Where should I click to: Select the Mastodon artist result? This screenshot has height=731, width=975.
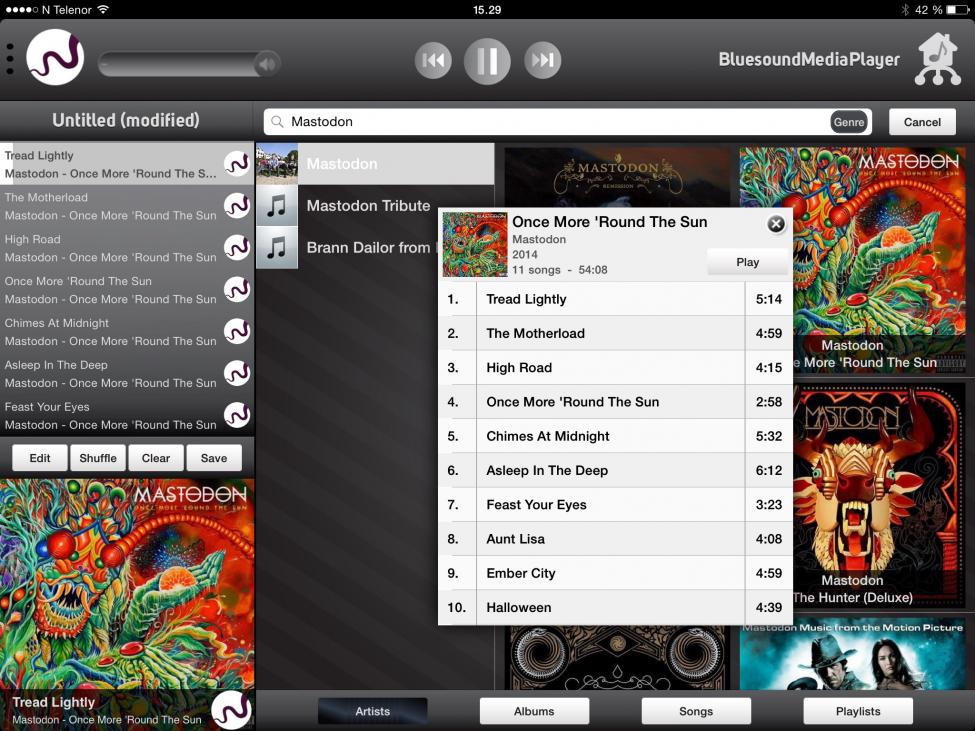[375, 164]
